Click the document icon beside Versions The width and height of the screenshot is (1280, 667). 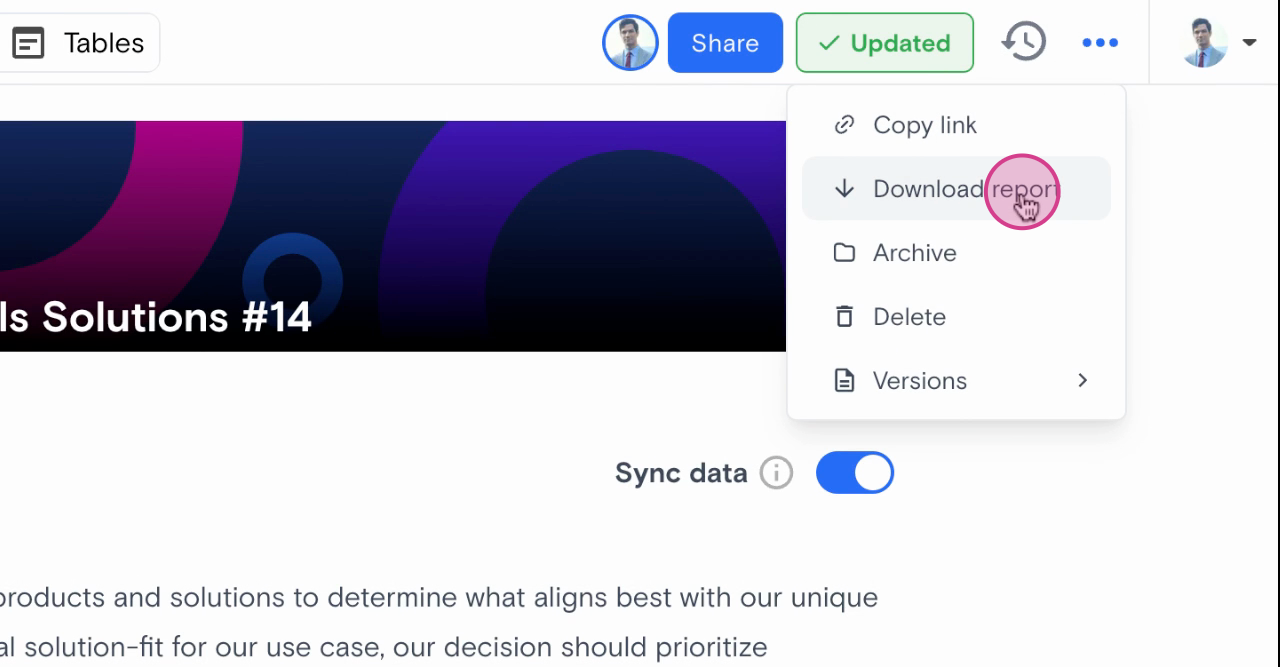845,381
